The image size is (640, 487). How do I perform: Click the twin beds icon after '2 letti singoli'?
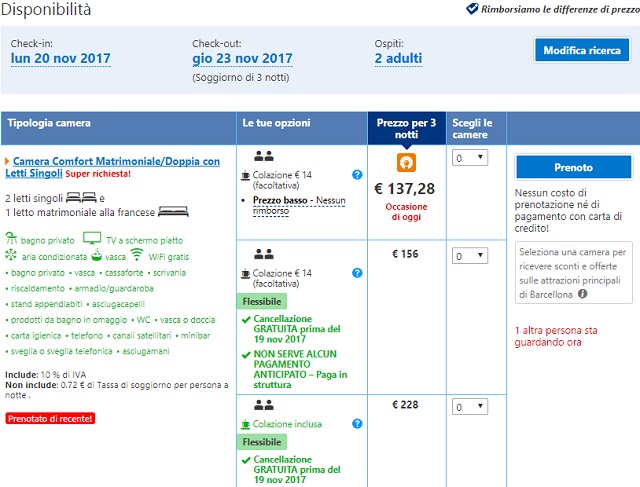click(x=81, y=198)
